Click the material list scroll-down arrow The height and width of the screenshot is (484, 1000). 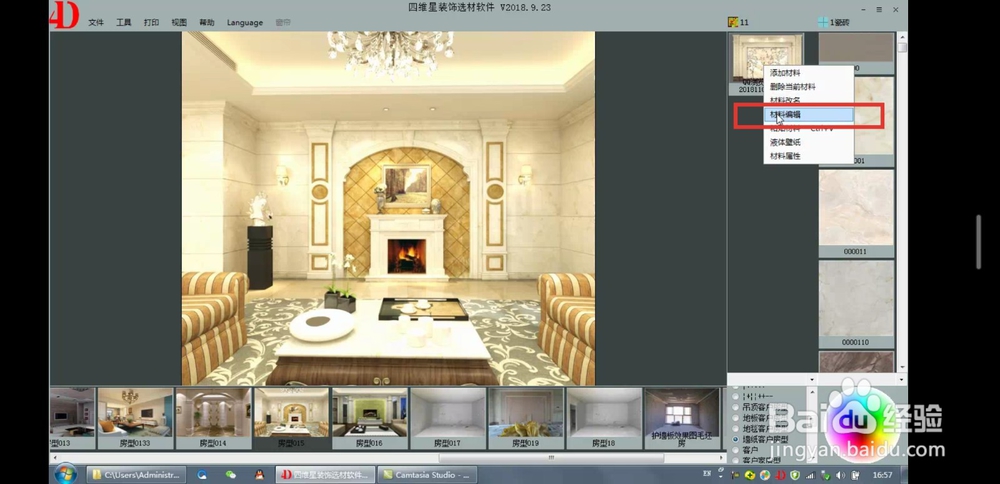[x=901, y=368]
